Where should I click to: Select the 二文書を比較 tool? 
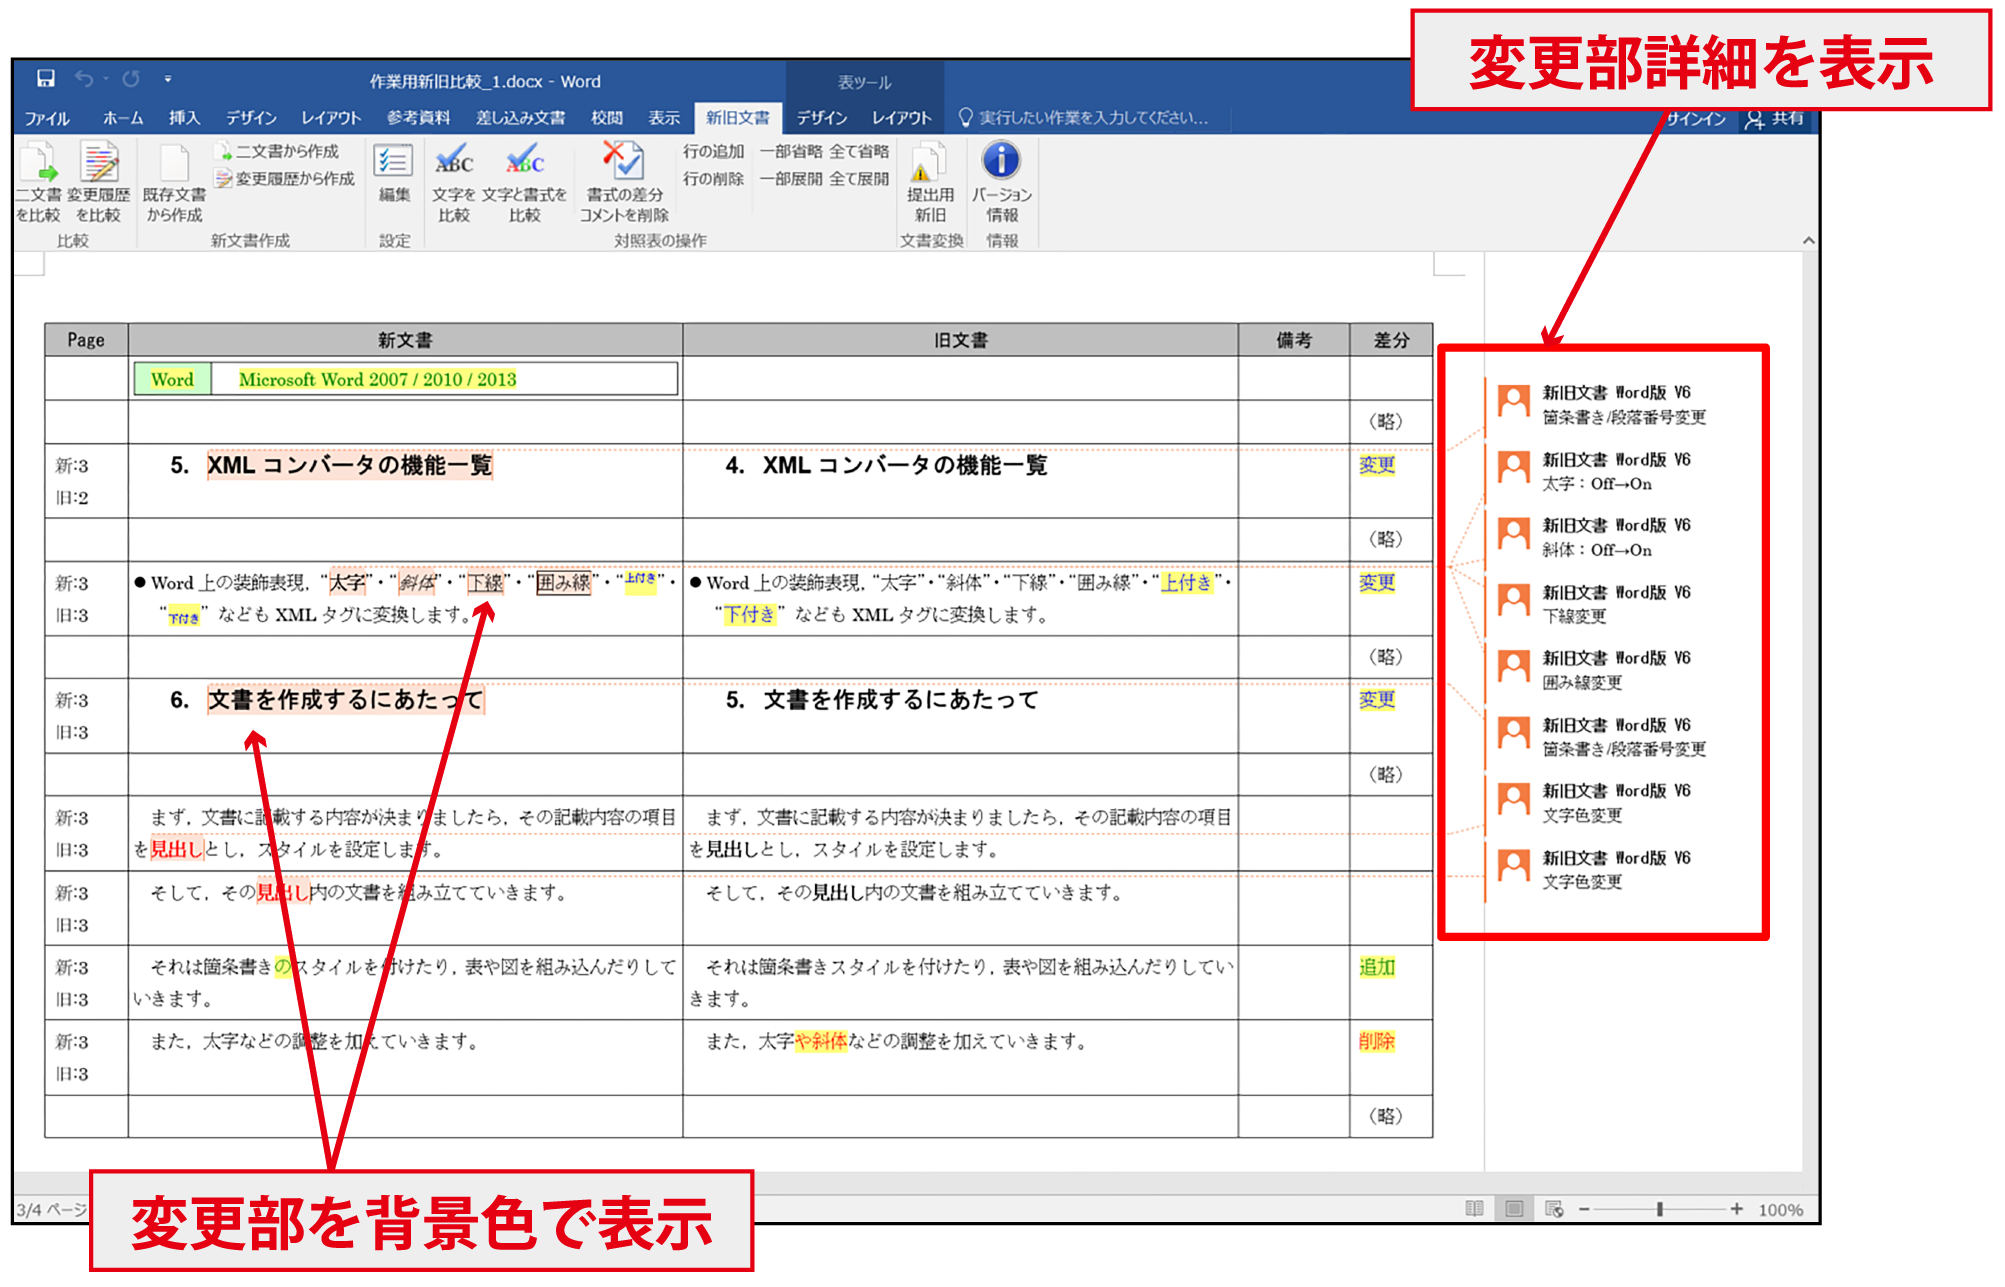point(38,185)
